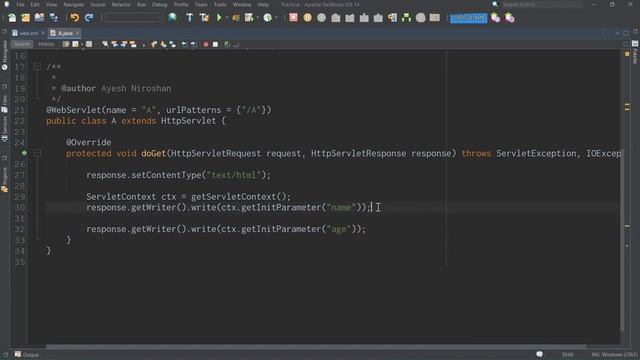640x360 pixels.
Task: Close the A.java tab
Action: [78, 33]
